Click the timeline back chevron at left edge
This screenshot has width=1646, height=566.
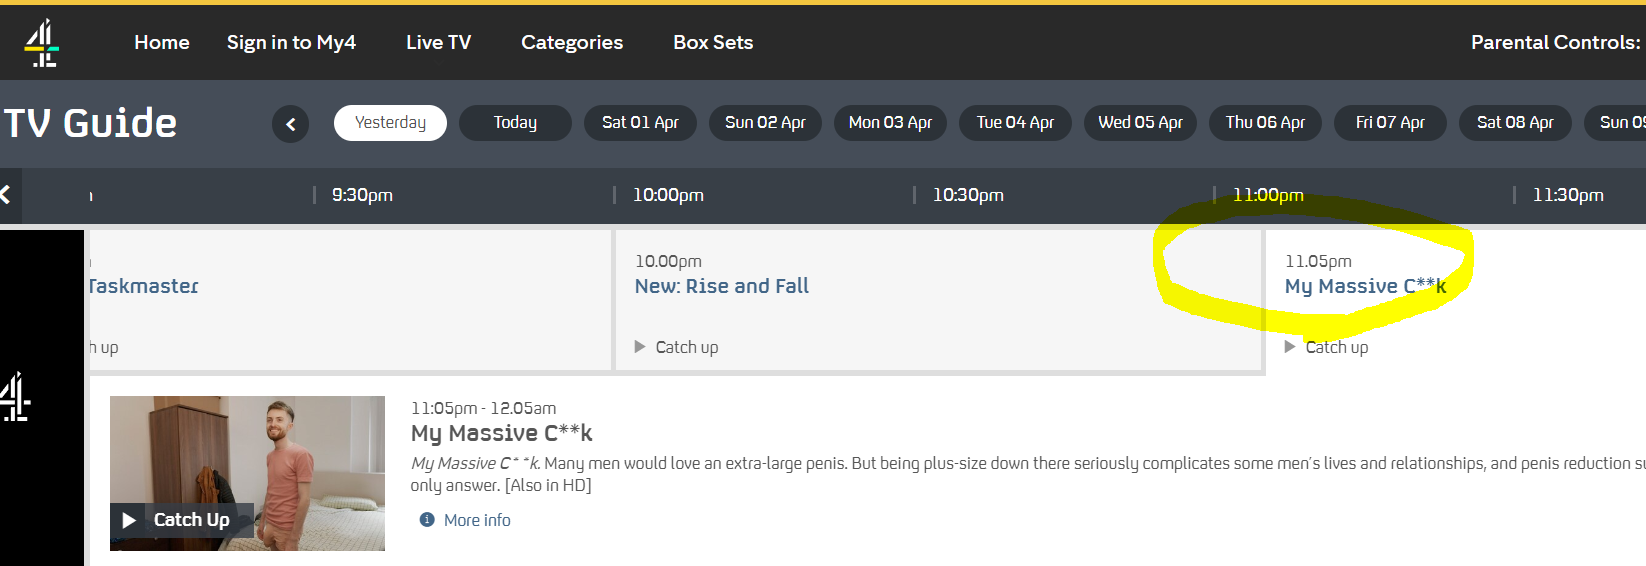6,195
